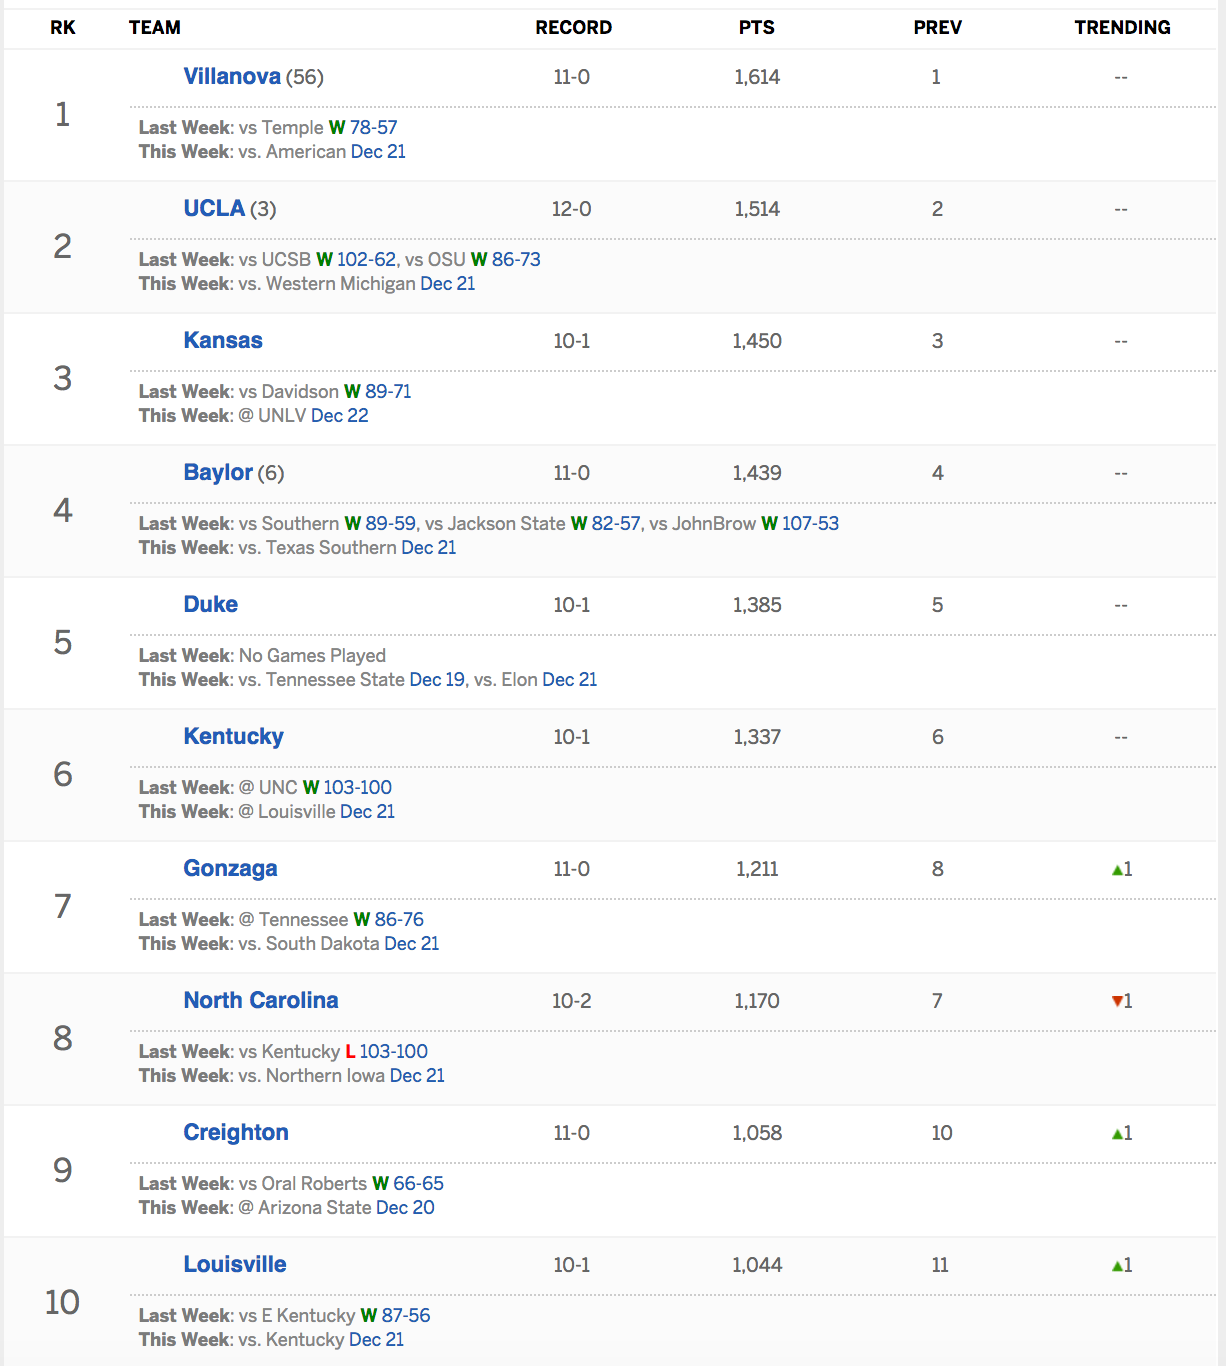Open UCLA's 102-62 result against UCSB
1226x1366 pixels.
366,260
